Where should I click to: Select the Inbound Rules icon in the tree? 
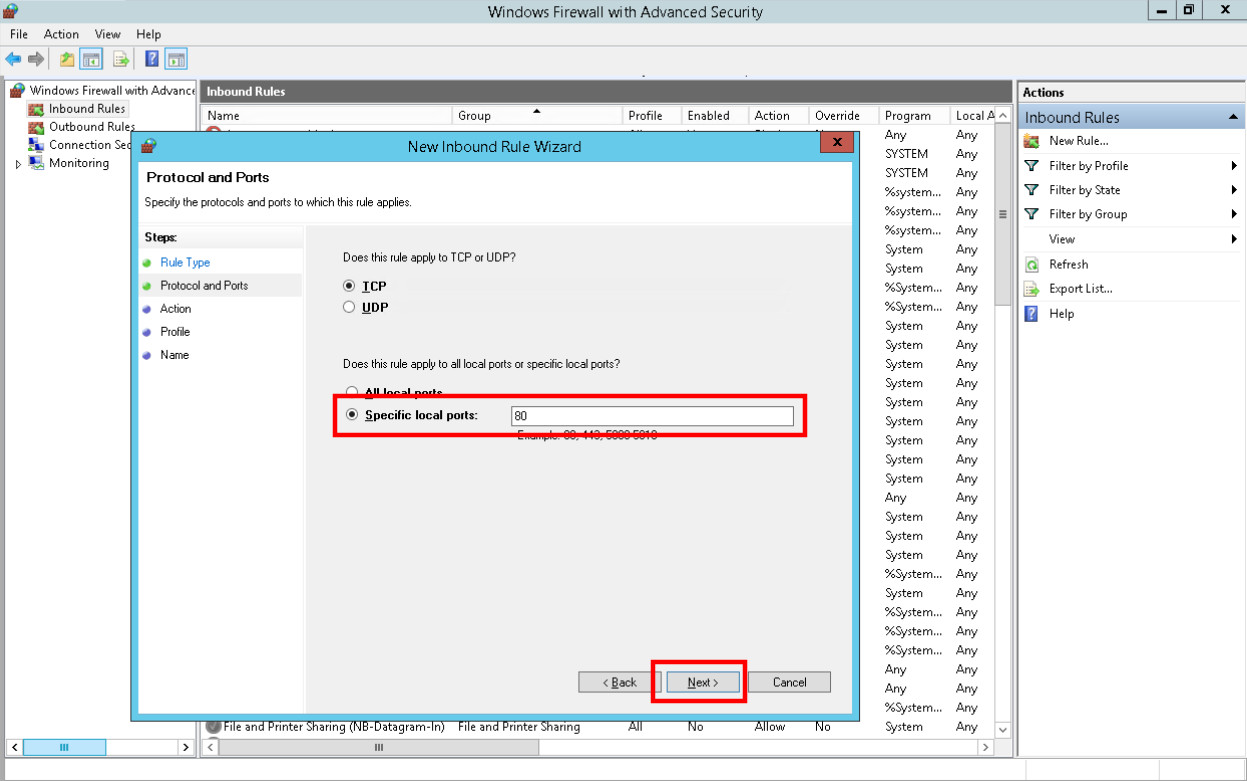(x=37, y=109)
